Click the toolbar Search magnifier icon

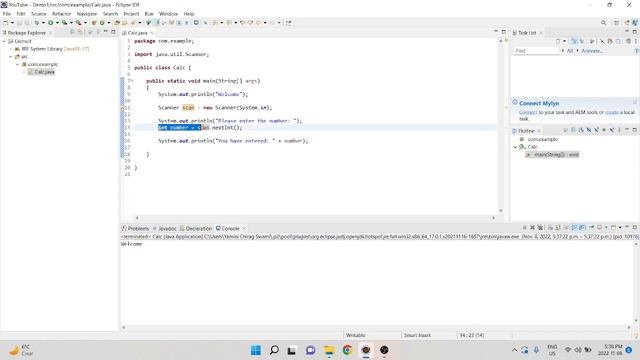point(603,23)
